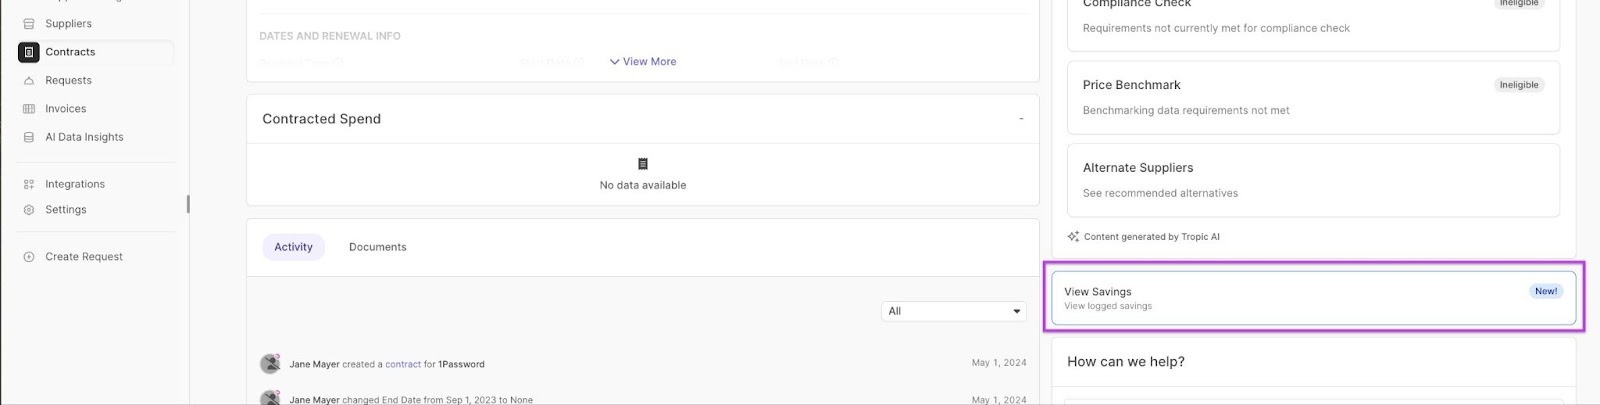Select the Activity tab
The width and height of the screenshot is (1600, 405).
coord(293,247)
